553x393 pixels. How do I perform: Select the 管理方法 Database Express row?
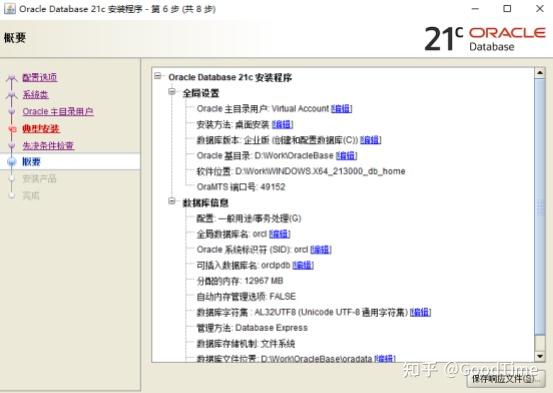point(252,328)
